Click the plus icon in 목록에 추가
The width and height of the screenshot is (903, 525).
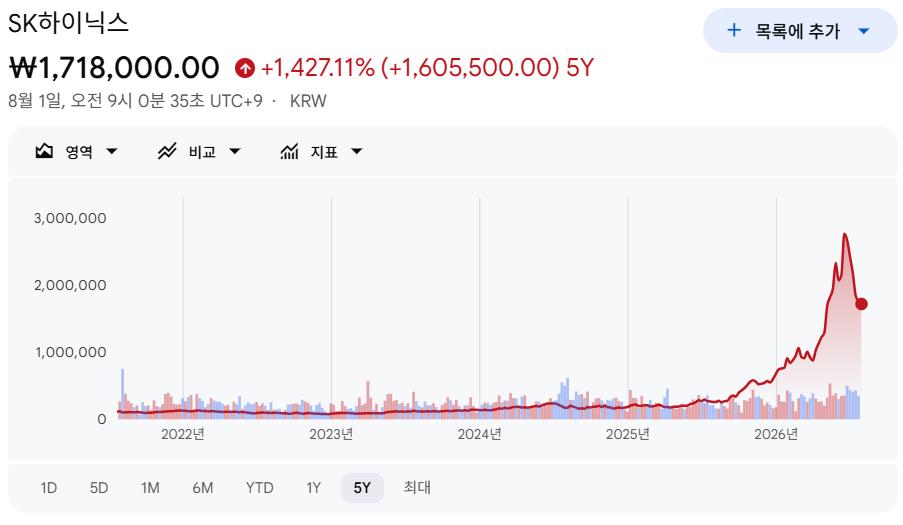tap(734, 30)
